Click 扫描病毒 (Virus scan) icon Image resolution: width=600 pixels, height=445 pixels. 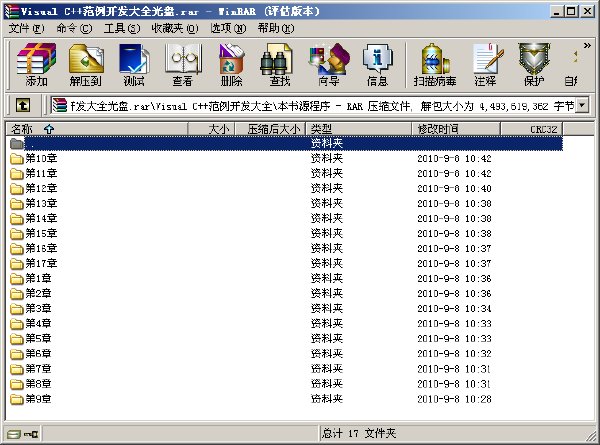coord(435,65)
